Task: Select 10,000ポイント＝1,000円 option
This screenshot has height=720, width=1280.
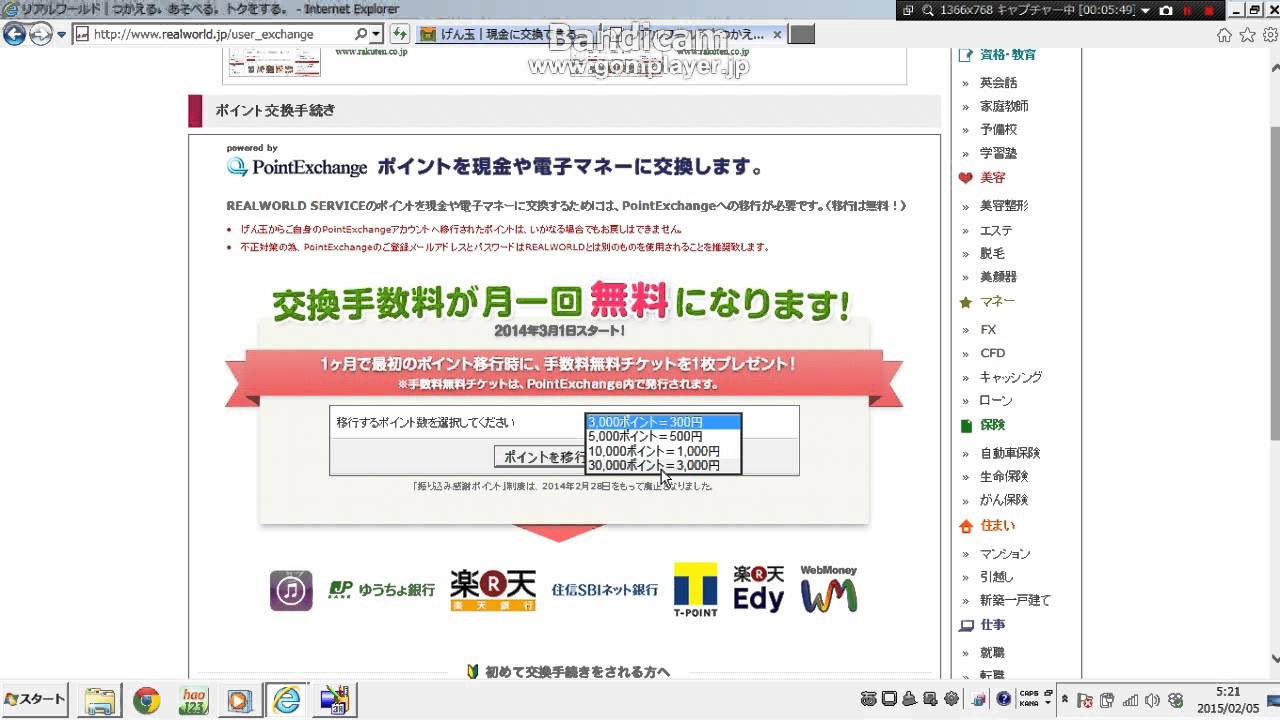Action: pyautogui.click(x=663, y=451)
